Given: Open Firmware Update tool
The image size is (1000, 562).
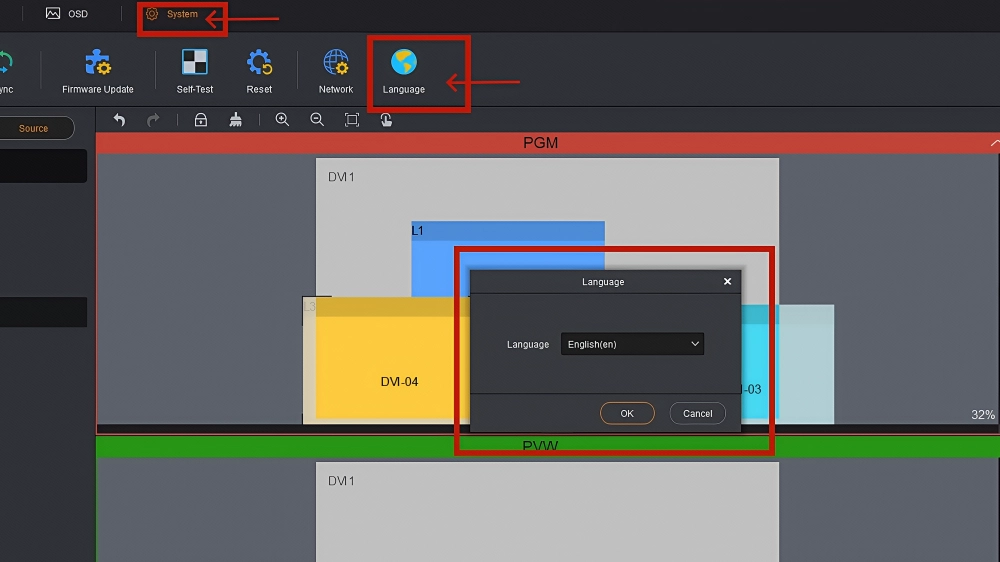Looking at the screenshot, I should pos(98,71).
